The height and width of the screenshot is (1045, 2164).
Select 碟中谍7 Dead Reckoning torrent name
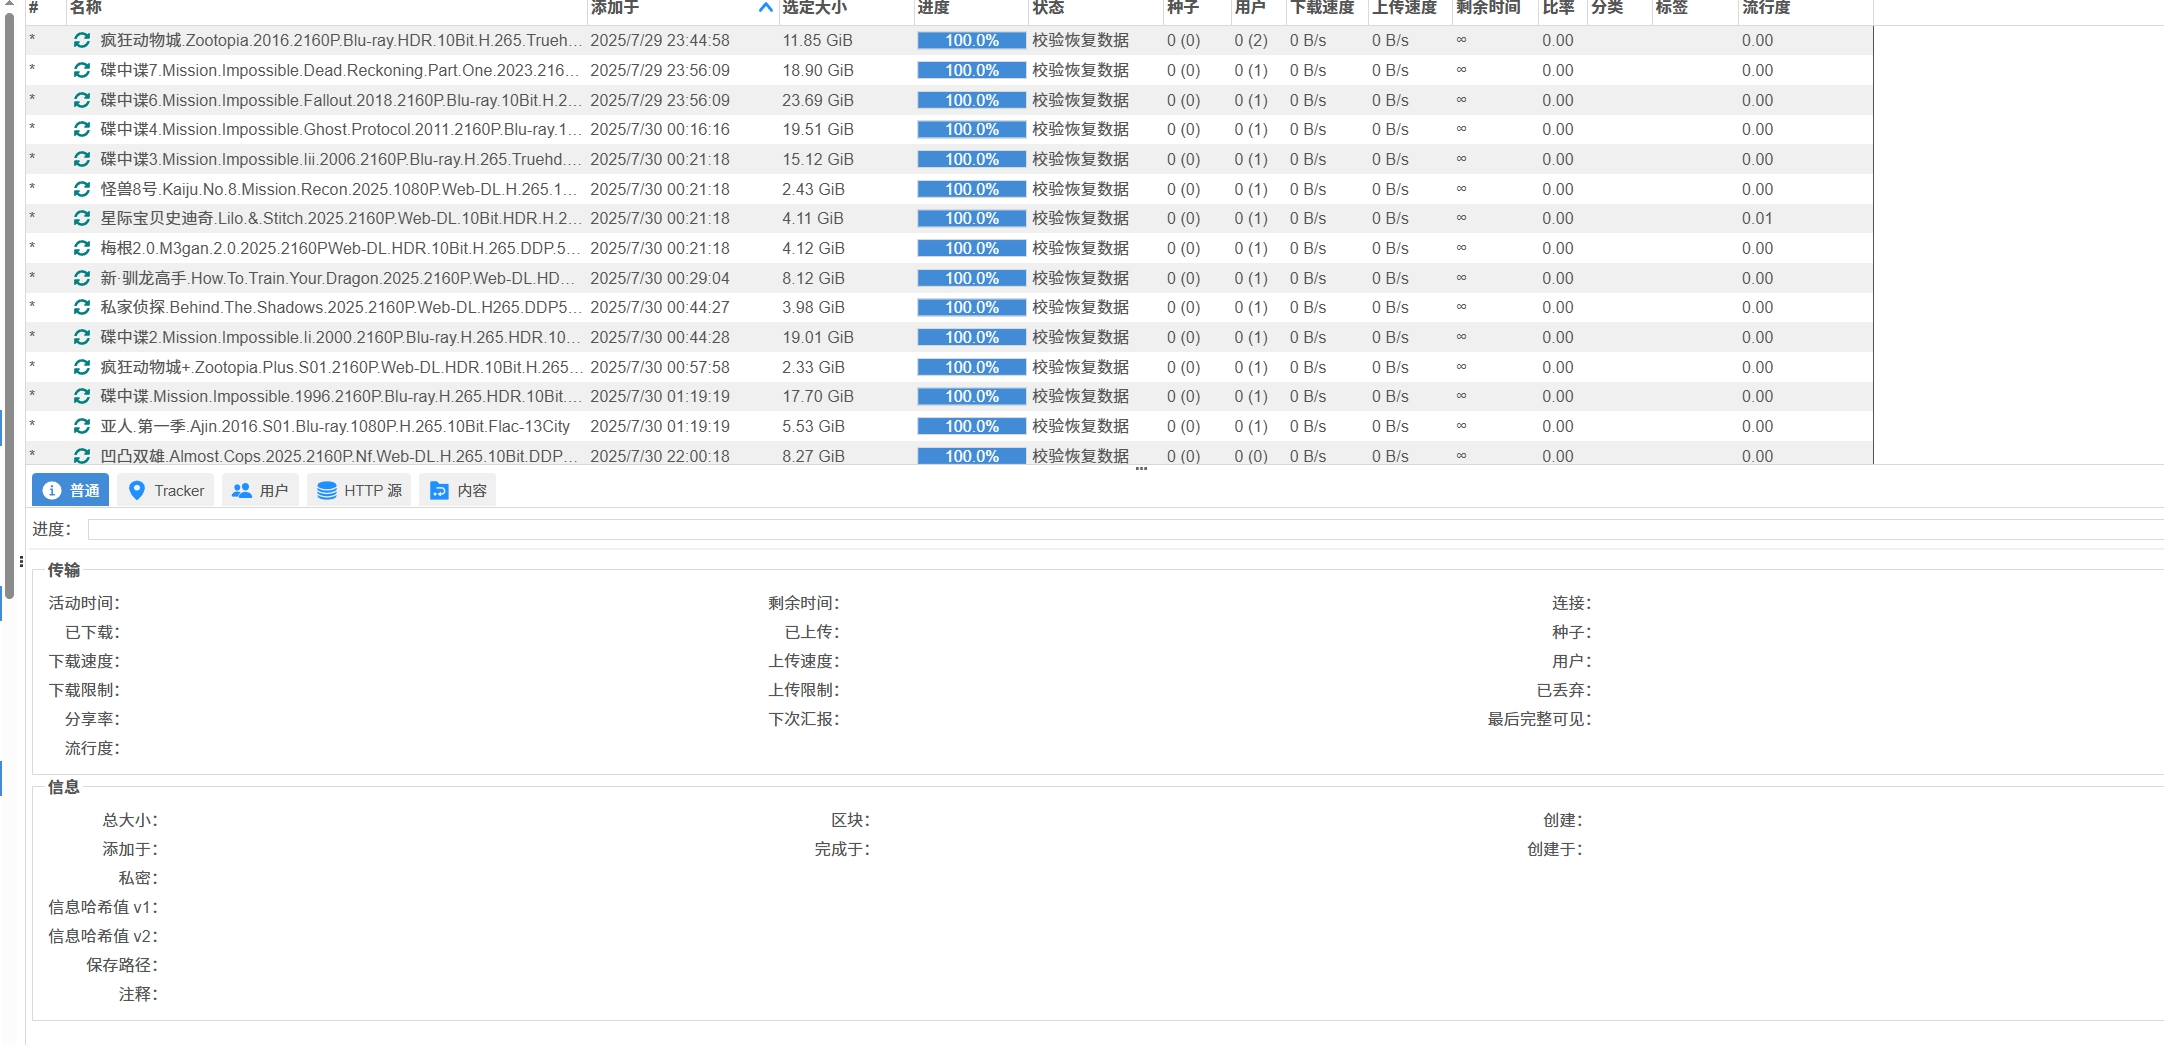click(341, 70)
